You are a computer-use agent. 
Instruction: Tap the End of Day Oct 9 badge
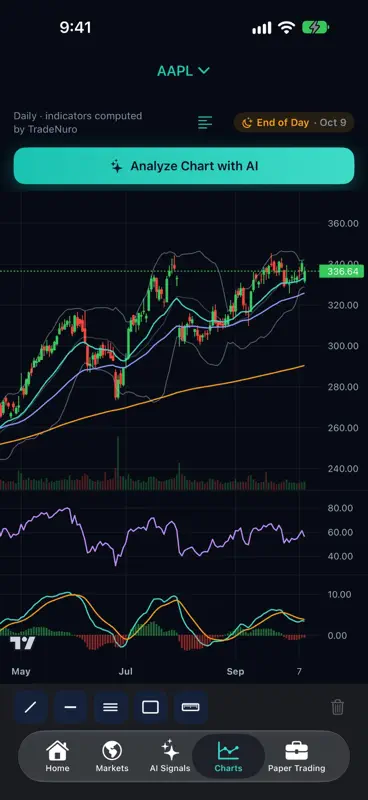(x=293, y=122)
